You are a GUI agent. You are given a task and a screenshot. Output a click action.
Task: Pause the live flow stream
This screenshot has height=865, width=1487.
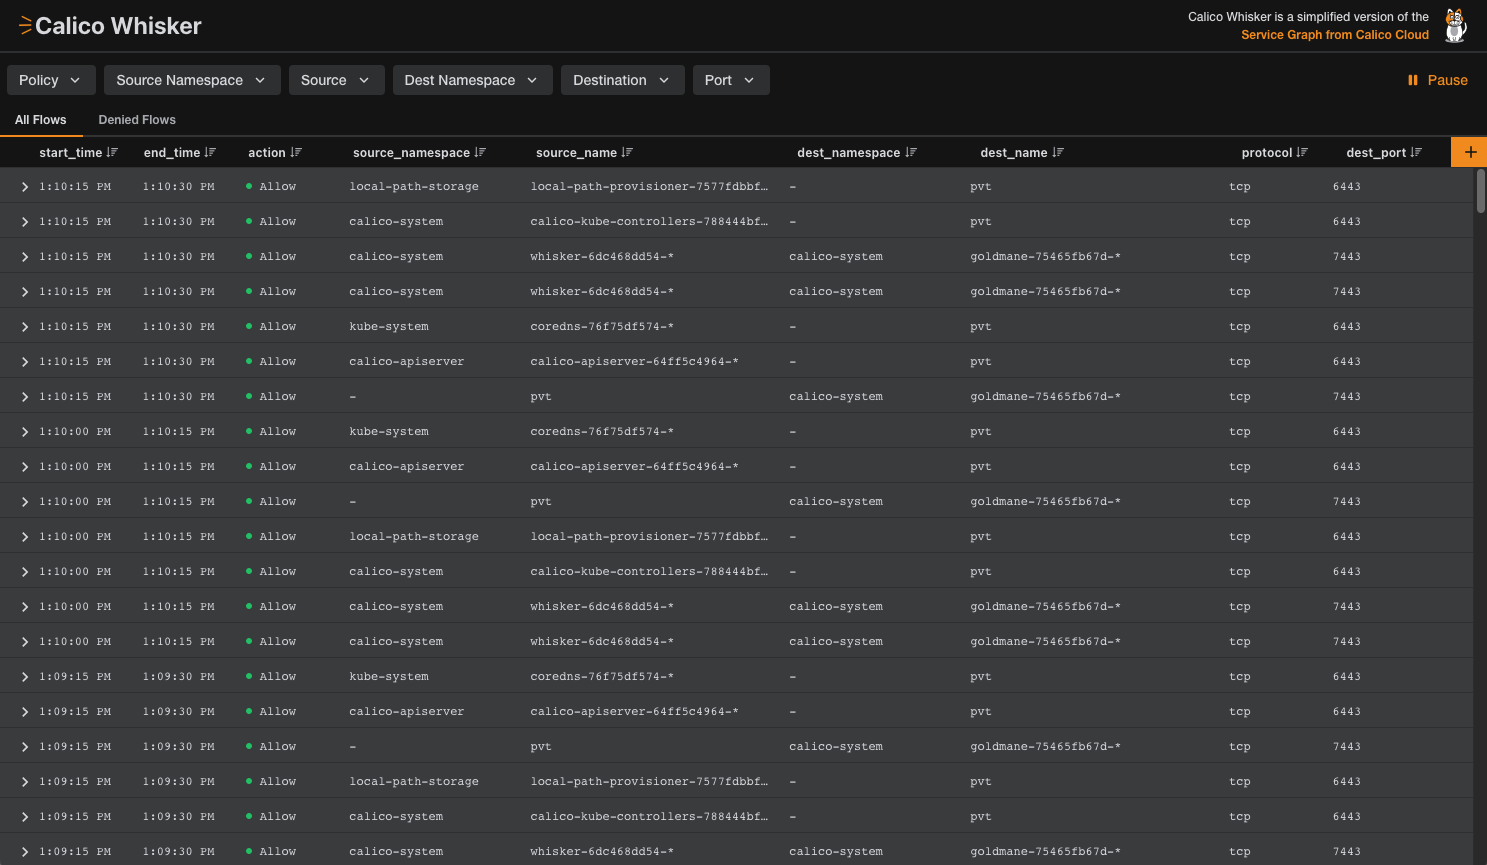pyautogui.click(x=1437, y=80)
